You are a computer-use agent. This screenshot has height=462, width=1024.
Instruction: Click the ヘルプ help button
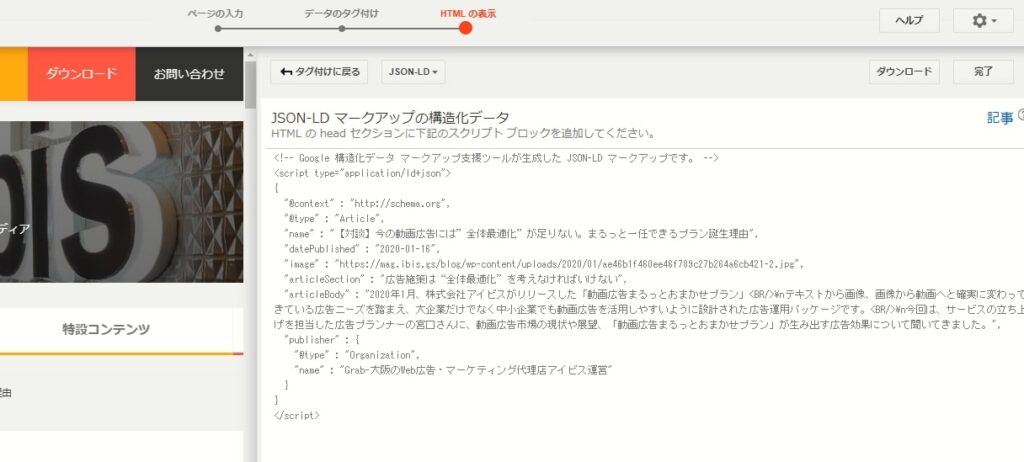pyautogui.click(x=909, y=21)
